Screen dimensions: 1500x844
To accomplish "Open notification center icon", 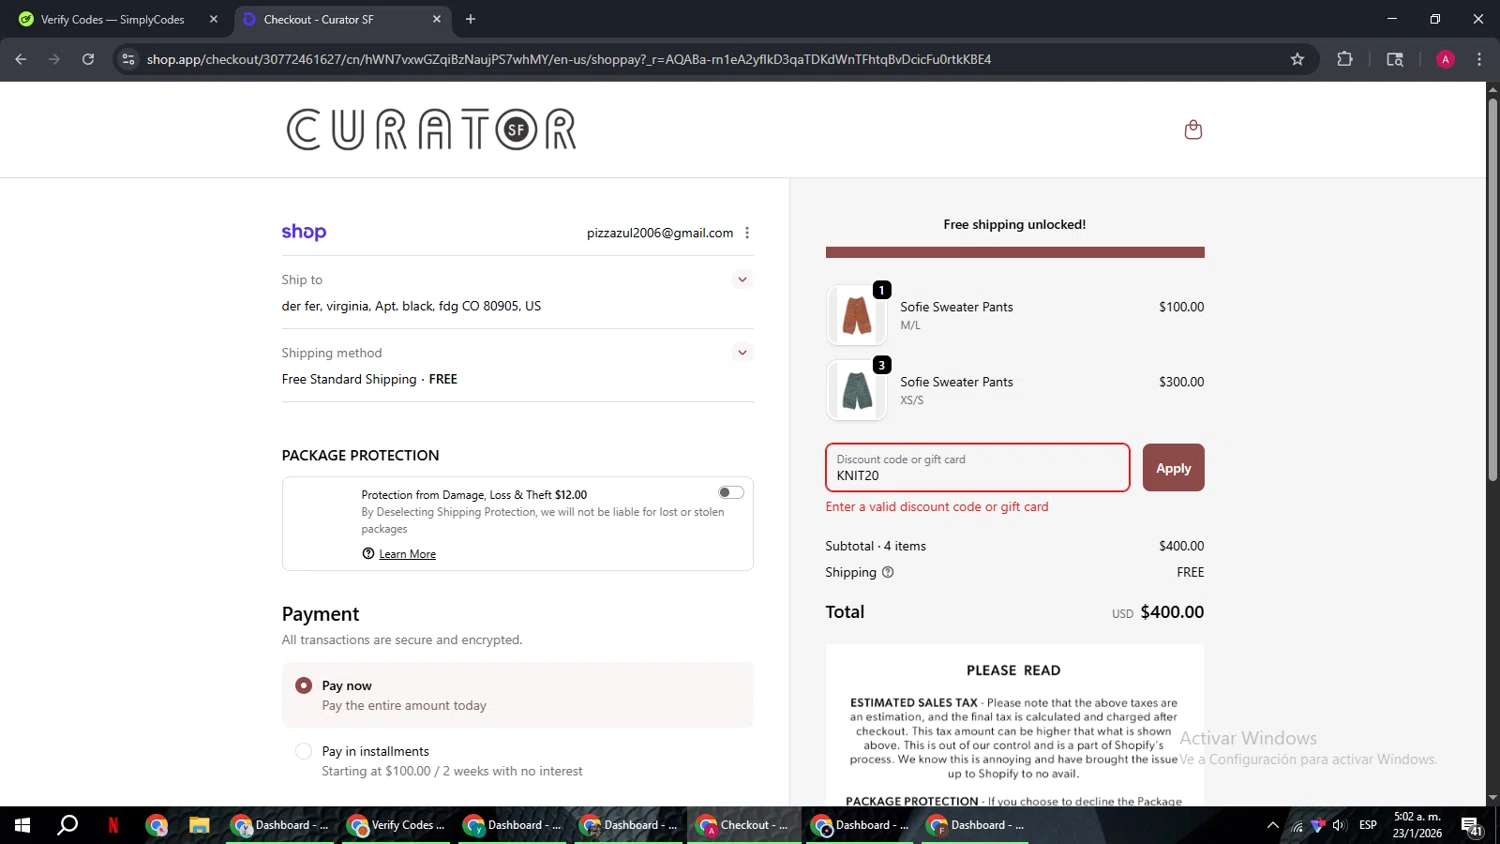I will [1471, 826].
